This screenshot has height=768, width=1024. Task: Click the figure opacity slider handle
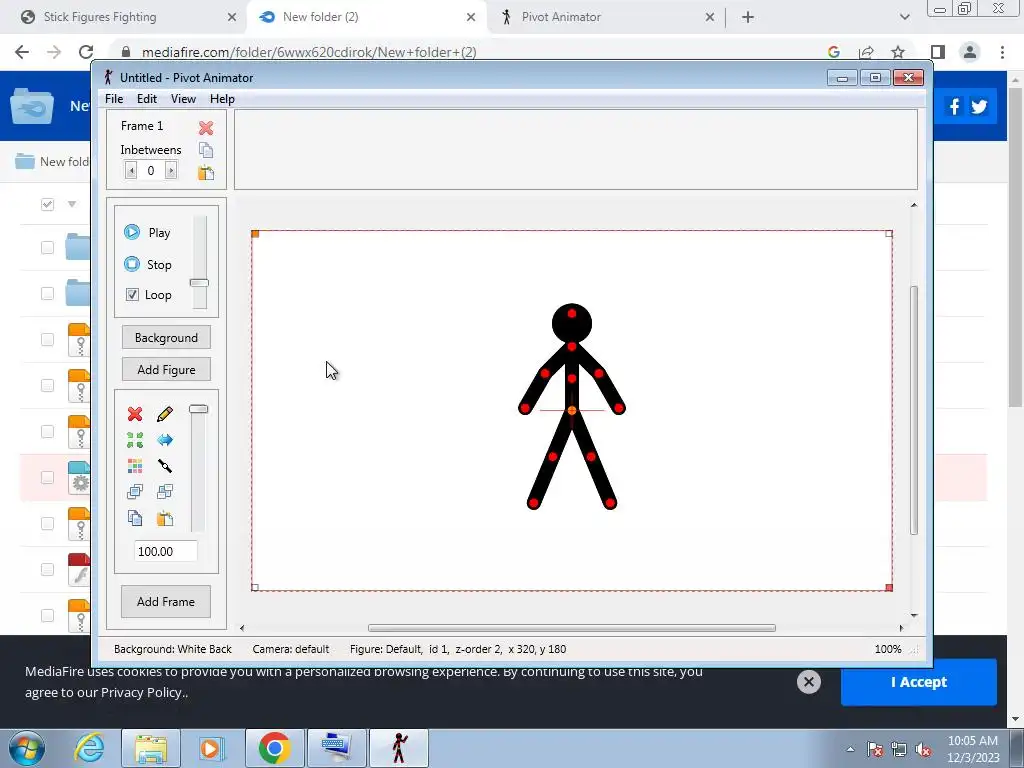click(199, 409)
